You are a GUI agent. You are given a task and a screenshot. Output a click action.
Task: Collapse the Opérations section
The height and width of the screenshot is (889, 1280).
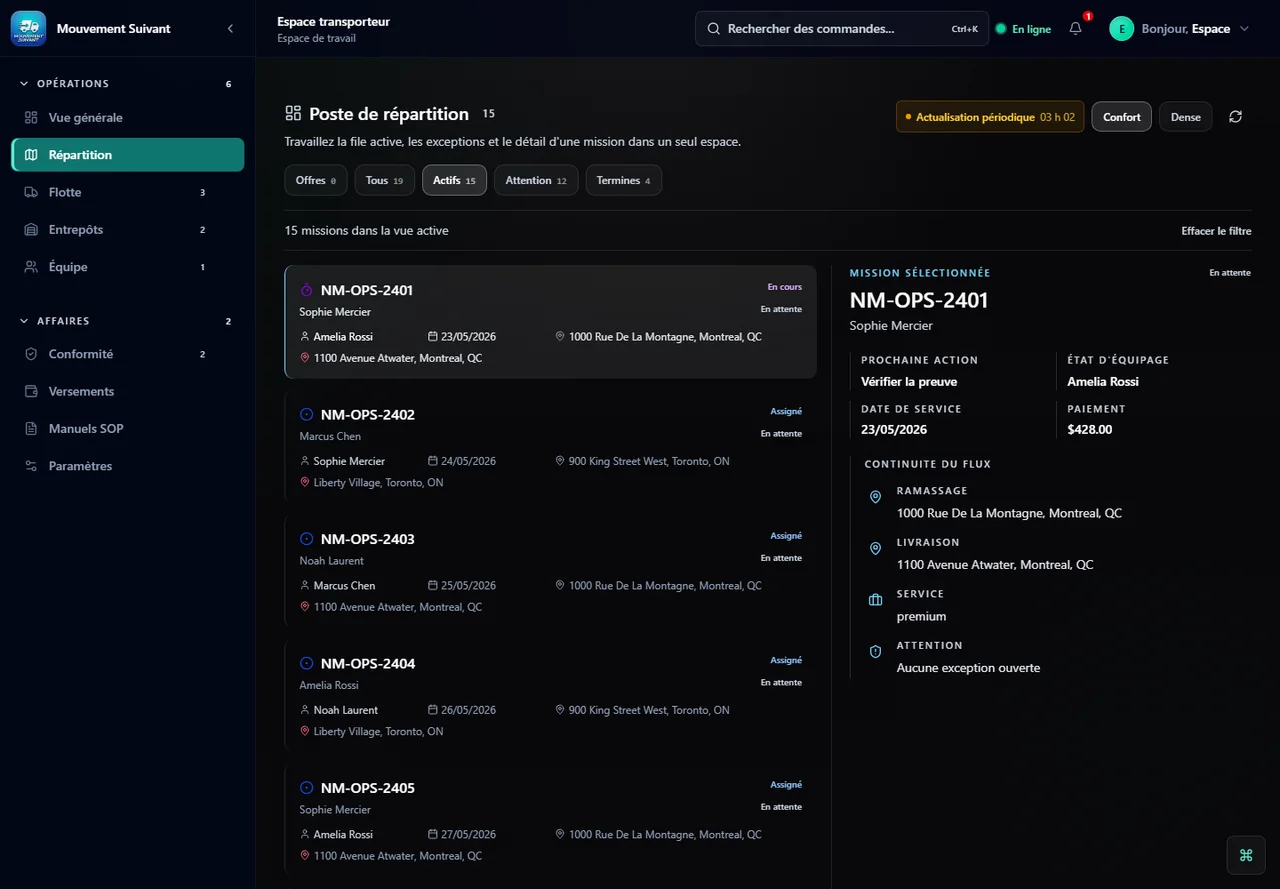click(x=24, y=84)
